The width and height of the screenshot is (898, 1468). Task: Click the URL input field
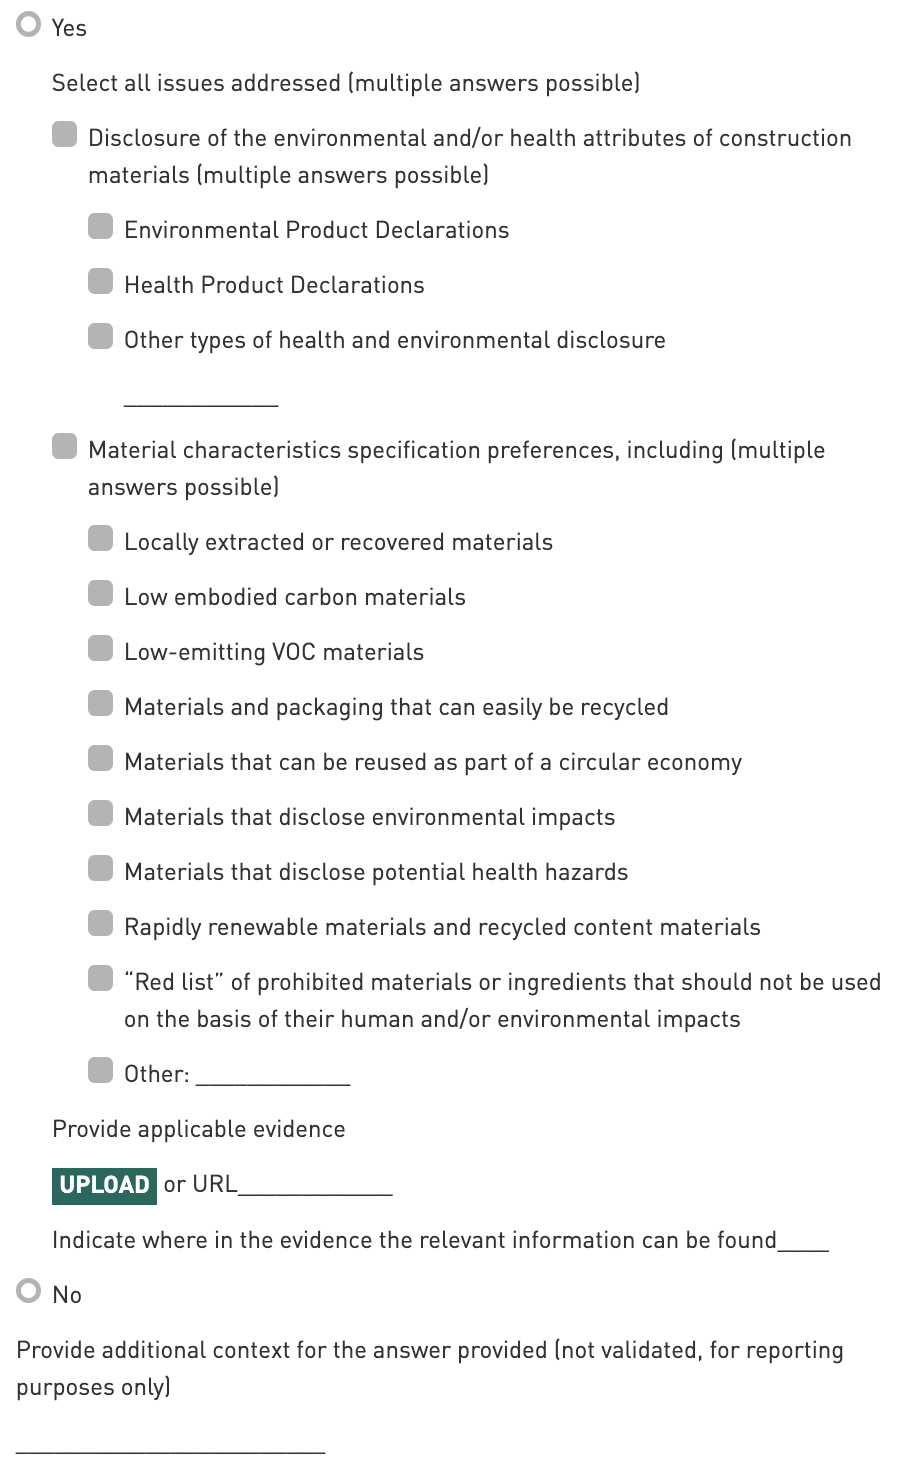tap(316, 1185)
